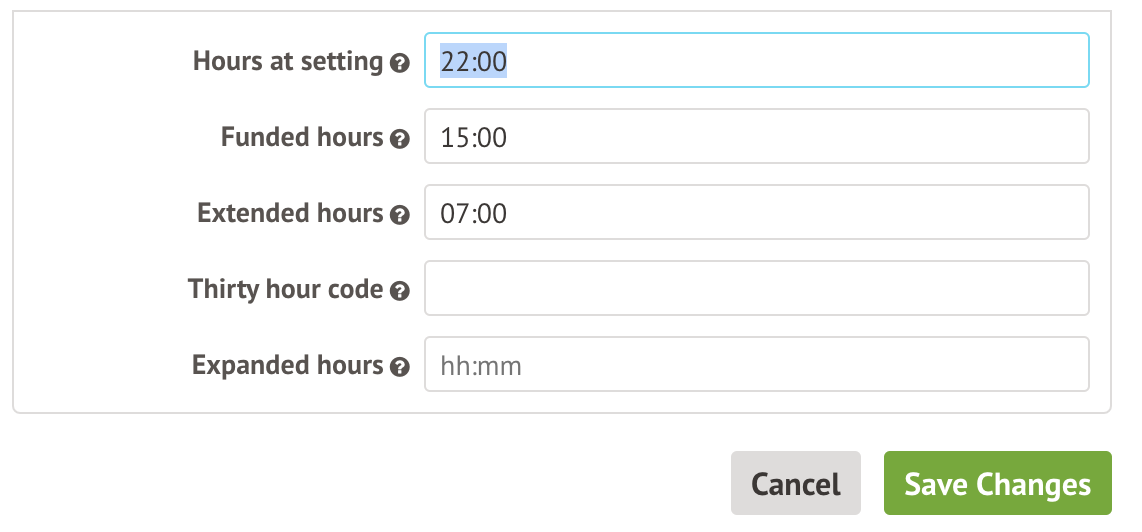Click the hh:mm placeholder text
The width and height of the screenshot is (1142, 532).
pos(481,366)
